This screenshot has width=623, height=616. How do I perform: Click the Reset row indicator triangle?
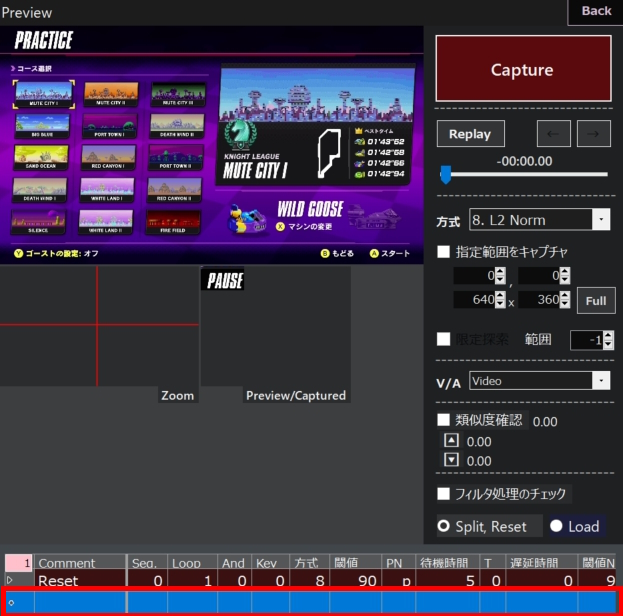pyautogui.click(x=10, y=580)
